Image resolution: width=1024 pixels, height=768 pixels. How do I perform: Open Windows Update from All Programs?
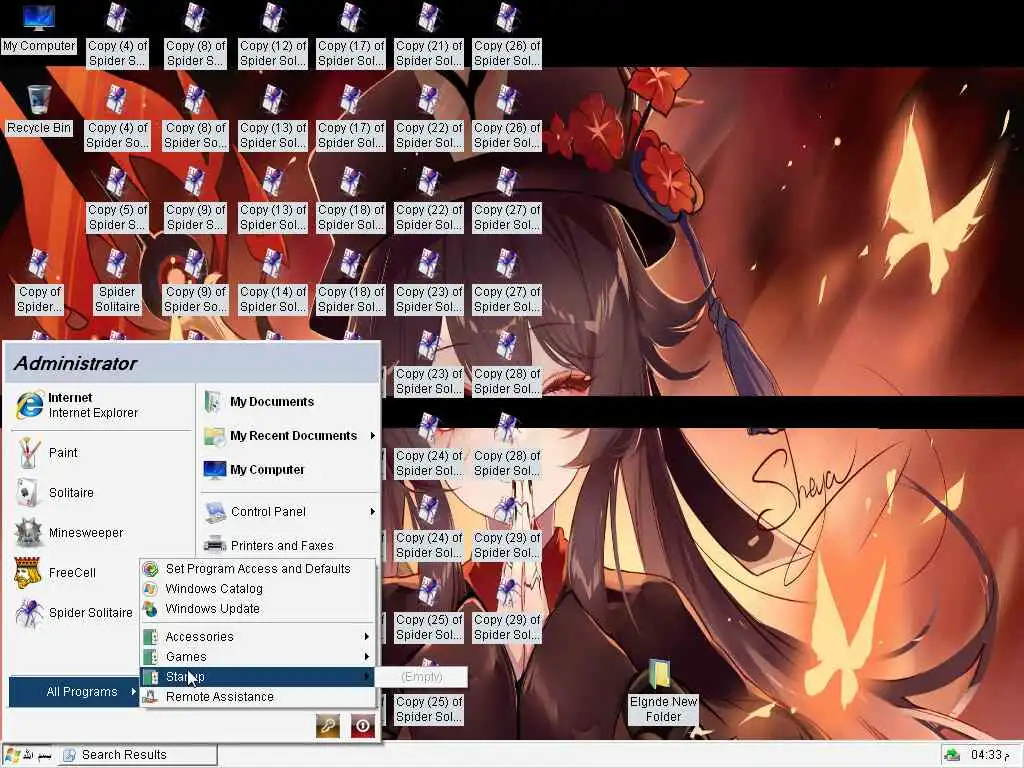[x=258, y=609]
